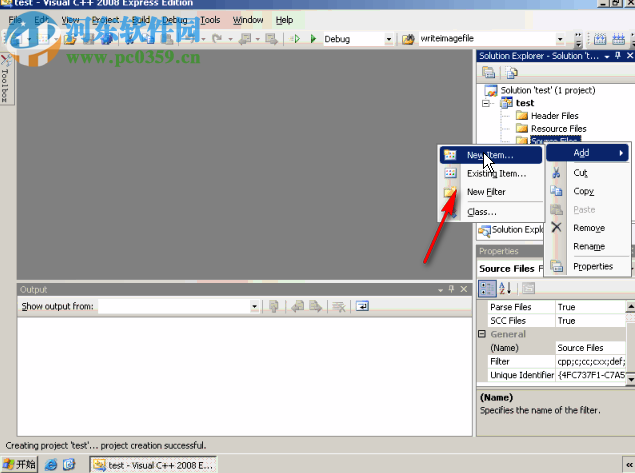635x473 pixels.
Task: Switch Properties to Categorized view
Action: pyautogui.click(x=487, y=288)
